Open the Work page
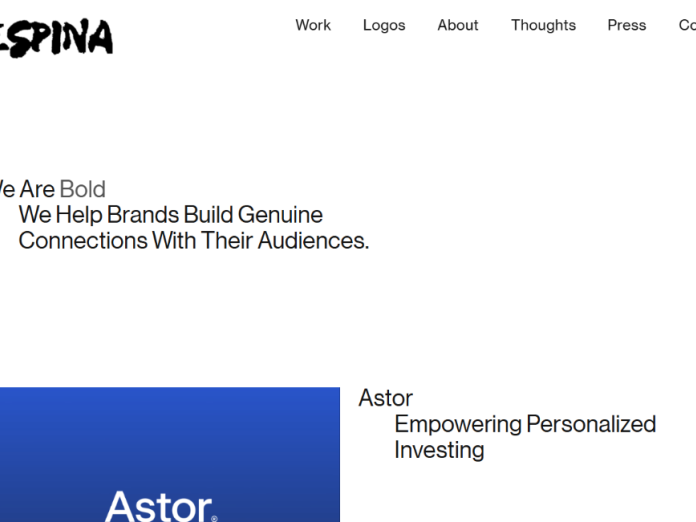Screen dimensions: 696x522 [x=313, y=25]
